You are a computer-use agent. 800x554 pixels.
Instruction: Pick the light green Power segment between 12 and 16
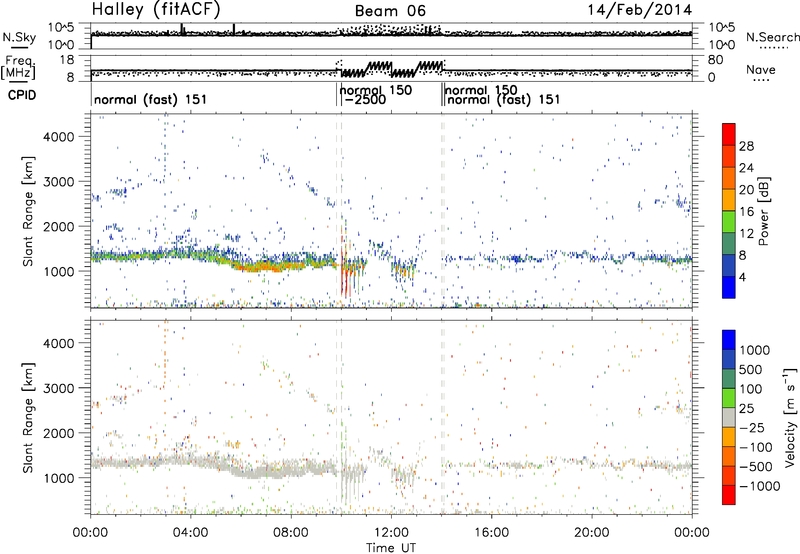(729, 222)
